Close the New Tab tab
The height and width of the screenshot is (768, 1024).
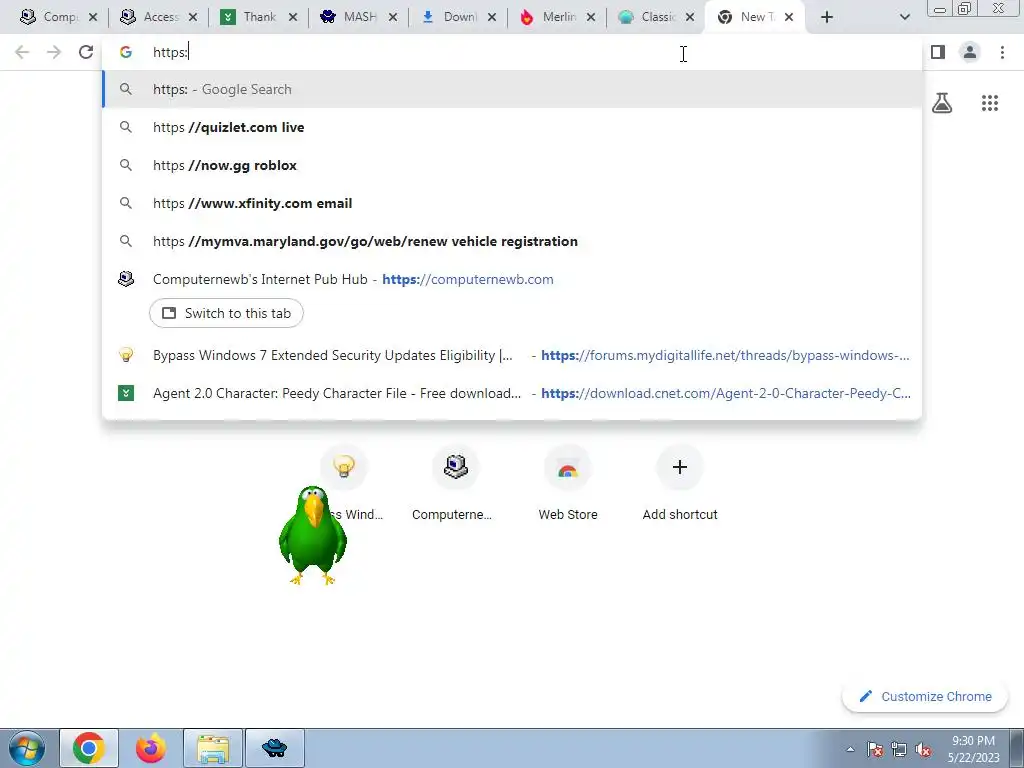[x=789, y=17]
